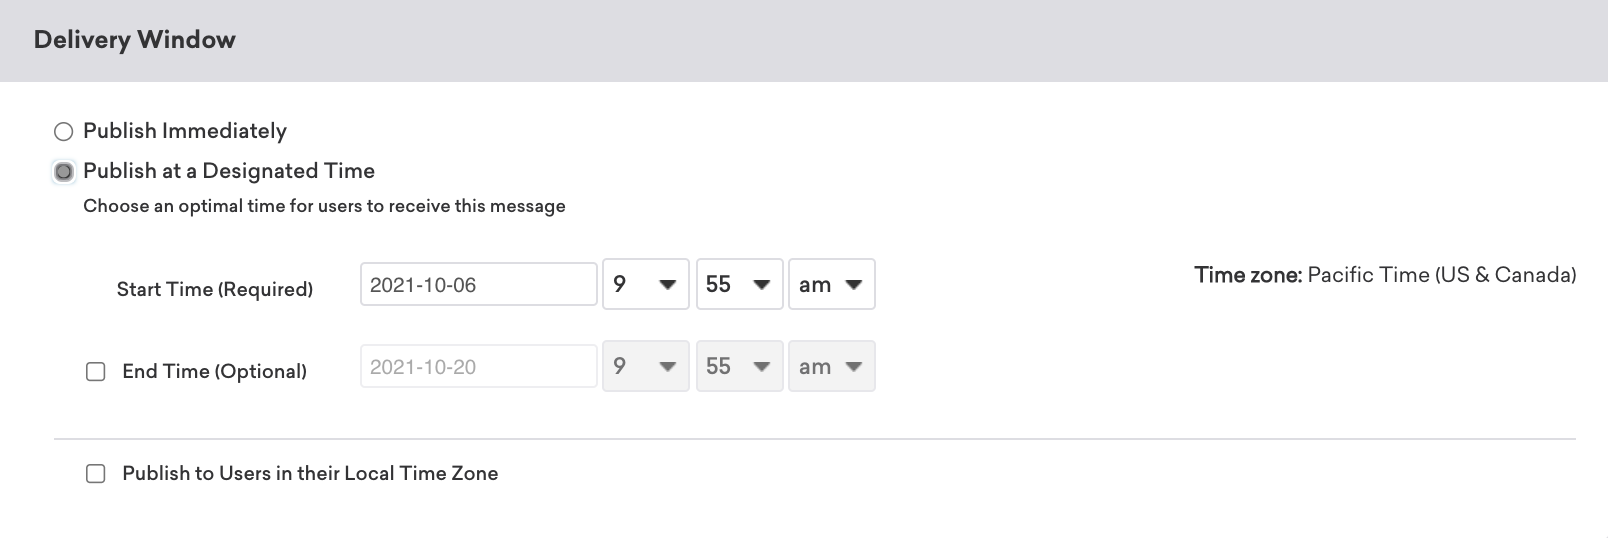Open the Start Time minutes dropdown
Screen dimensions: 1608x538
tap(738, 285)
